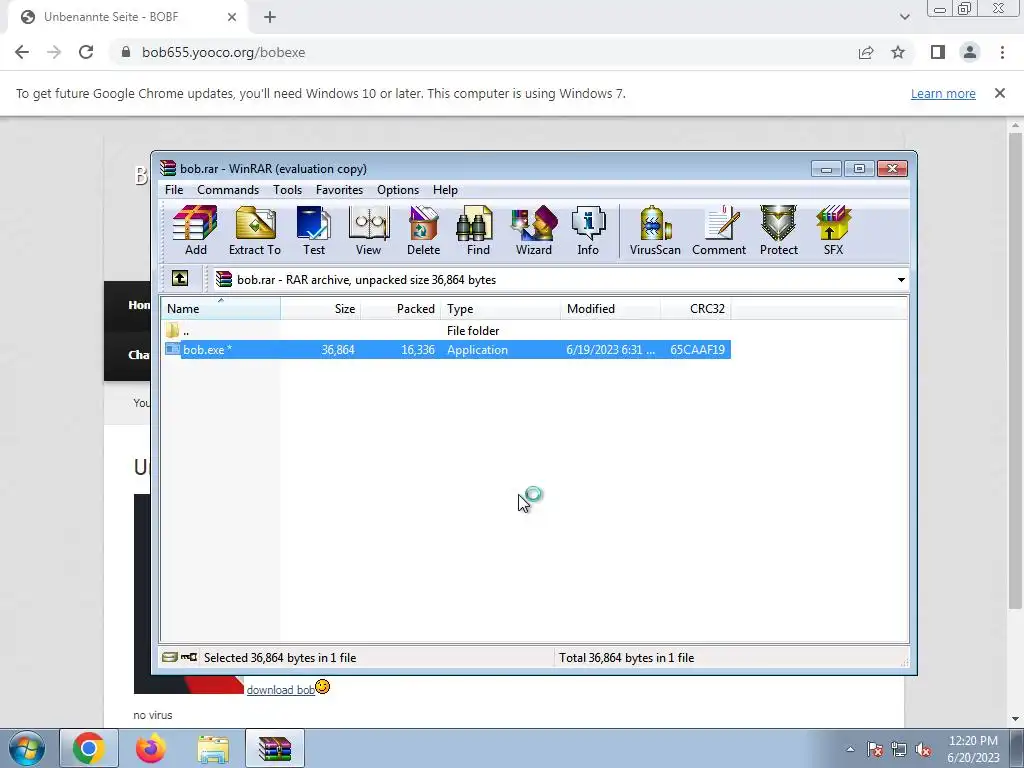Open the File menu in WinRAR

[174, 189]
